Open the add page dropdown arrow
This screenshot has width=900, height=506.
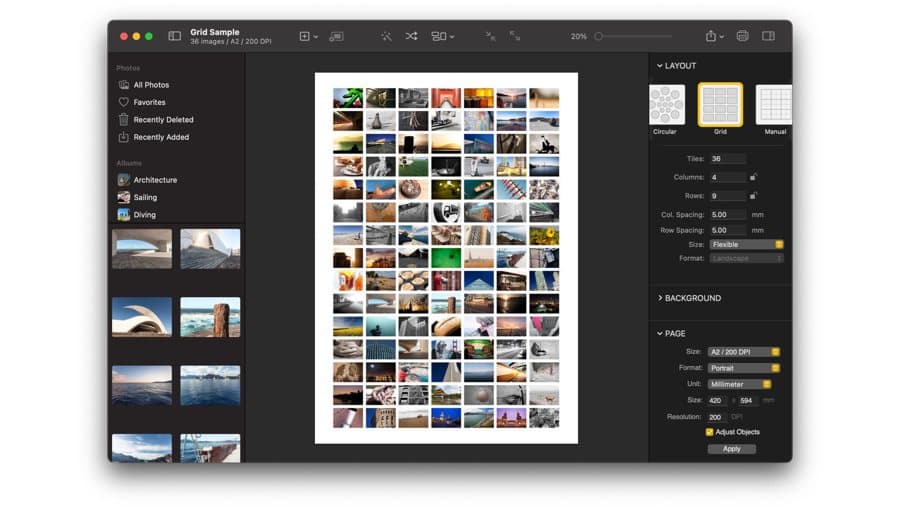coord(316,37)
